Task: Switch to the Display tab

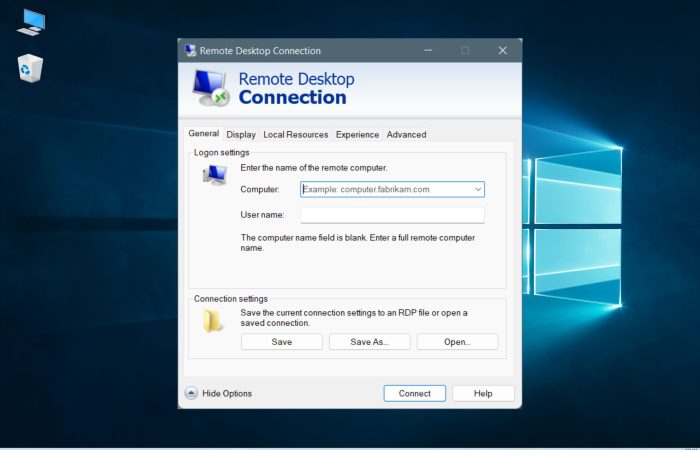Action: [x=241, y=134]
